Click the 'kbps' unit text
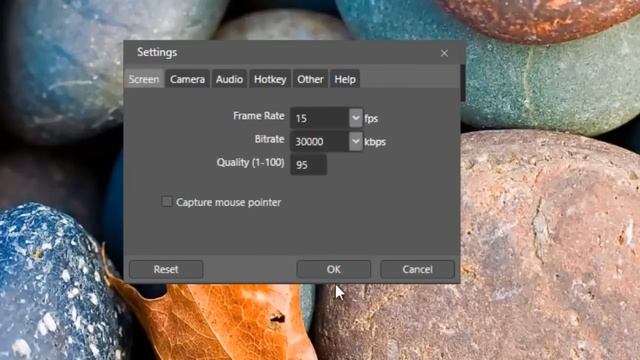Screen dimensions: 640x360 (x=375, y=142)
